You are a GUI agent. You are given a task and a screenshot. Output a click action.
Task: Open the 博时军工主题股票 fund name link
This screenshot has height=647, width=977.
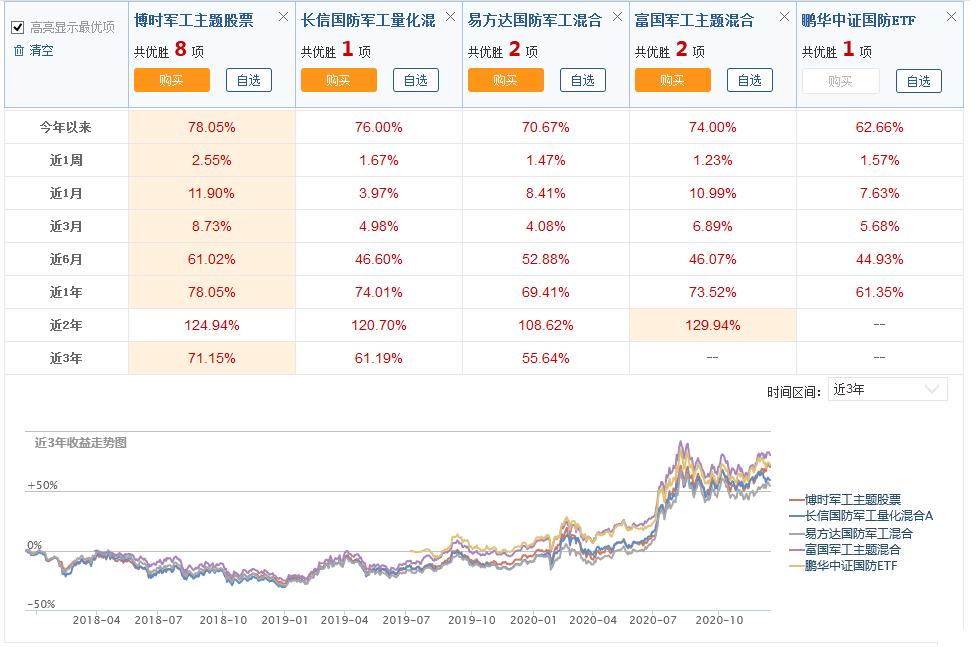click(x=193, y=17)
